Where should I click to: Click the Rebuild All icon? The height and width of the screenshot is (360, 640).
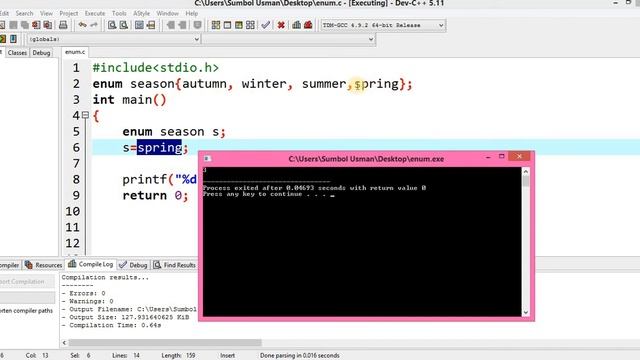[x=250, y=25]
